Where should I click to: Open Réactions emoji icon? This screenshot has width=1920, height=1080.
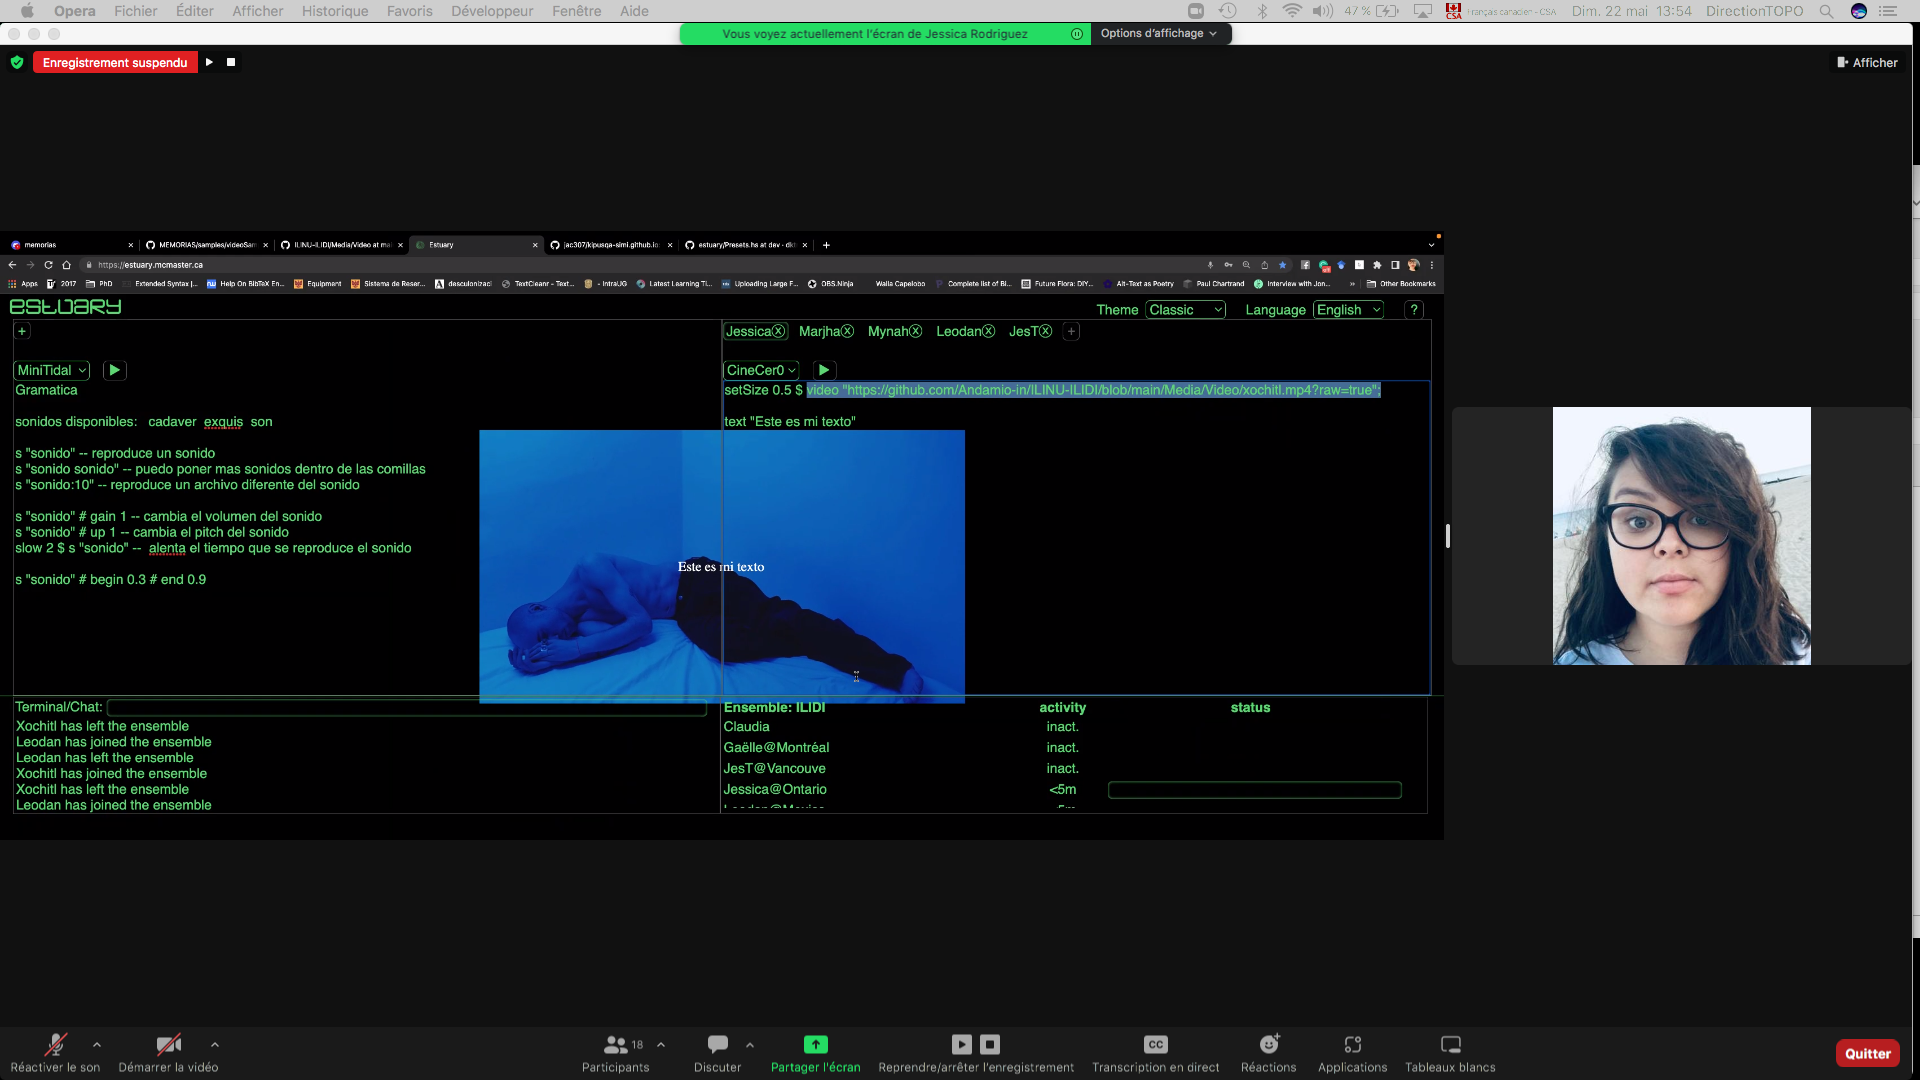pos(1268,1045)
